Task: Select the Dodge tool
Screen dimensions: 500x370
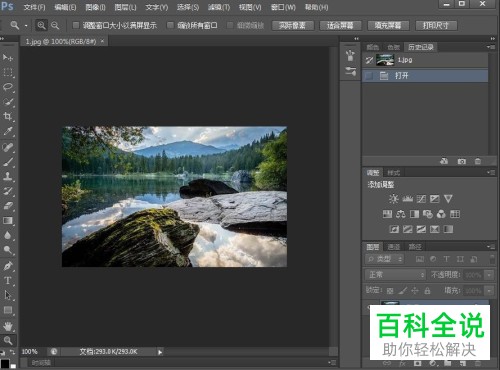Action: click(x=7, y=250)
